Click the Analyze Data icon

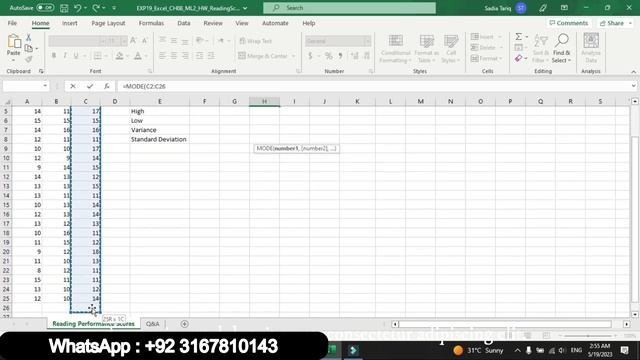pyautogui.click(x=591, y=48)
